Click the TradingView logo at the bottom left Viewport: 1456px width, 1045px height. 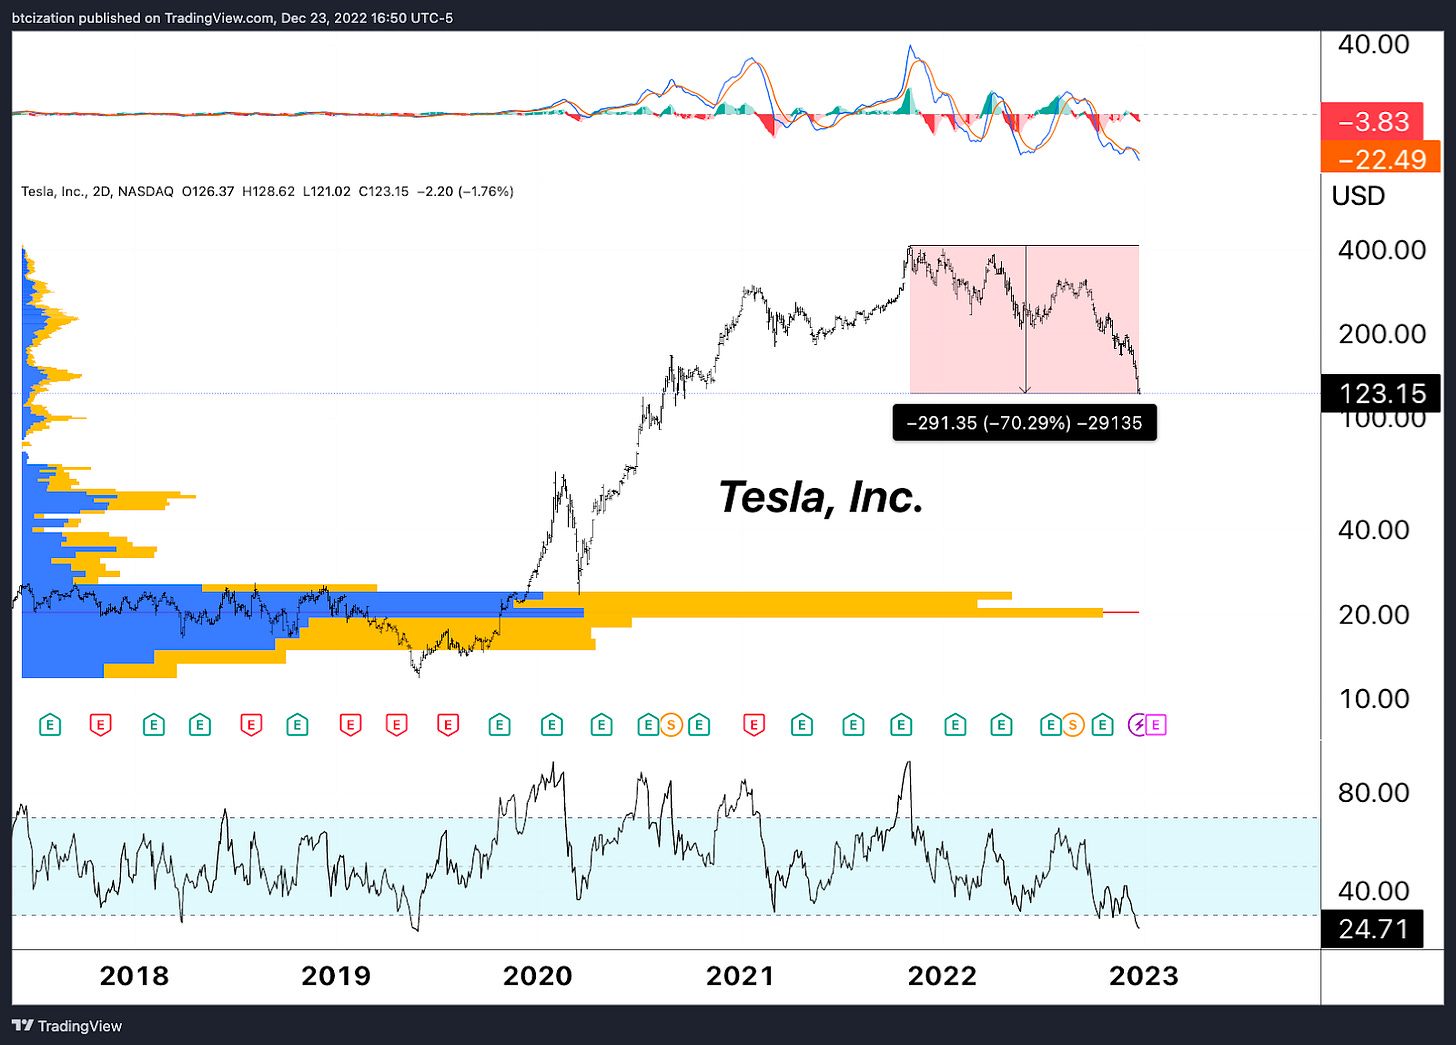click(x=67, y=1026)
